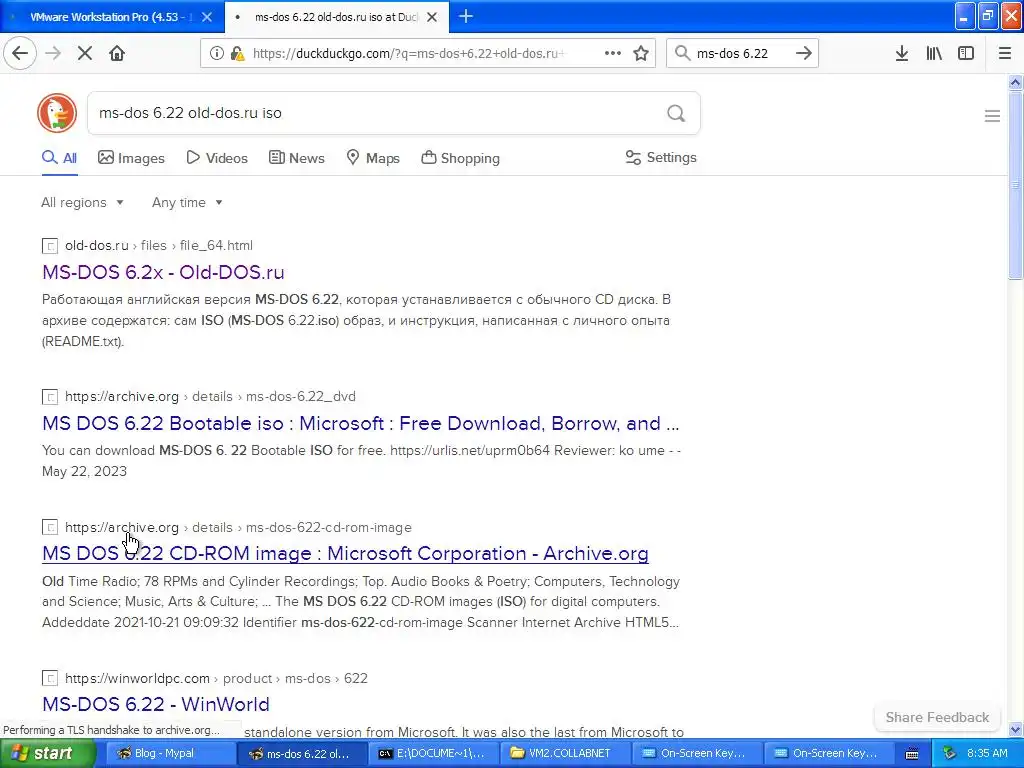Select the All search category tab
Image resolution: width=1024 pixels, height=768 pixels.
[59, 158]
